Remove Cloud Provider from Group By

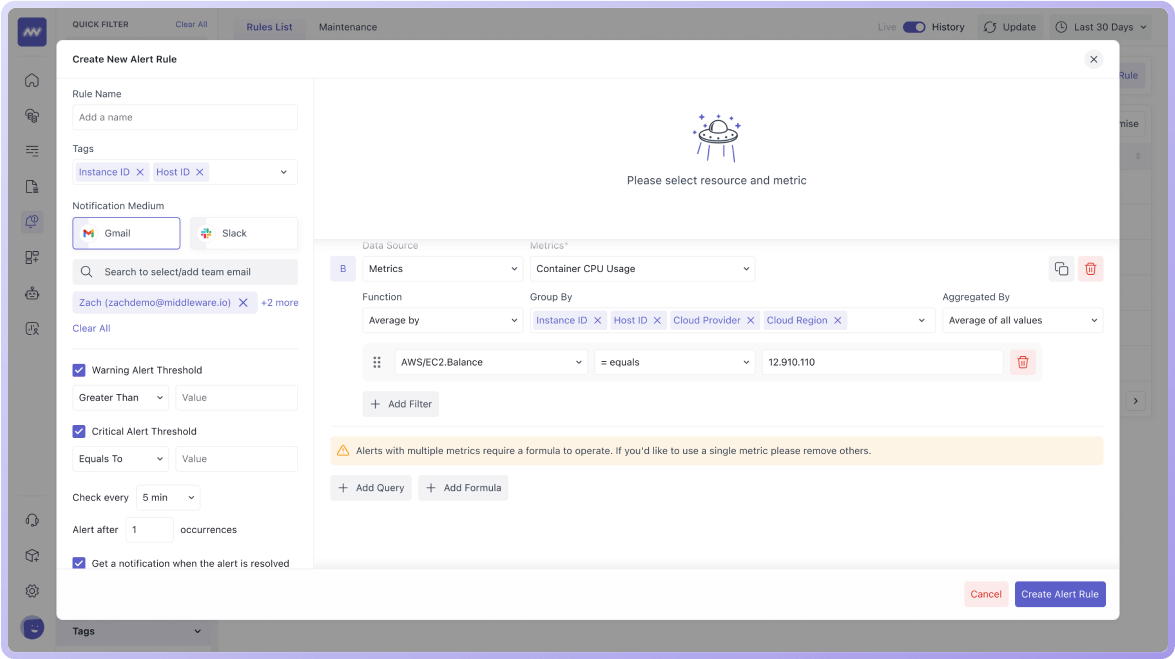point(750,320)
